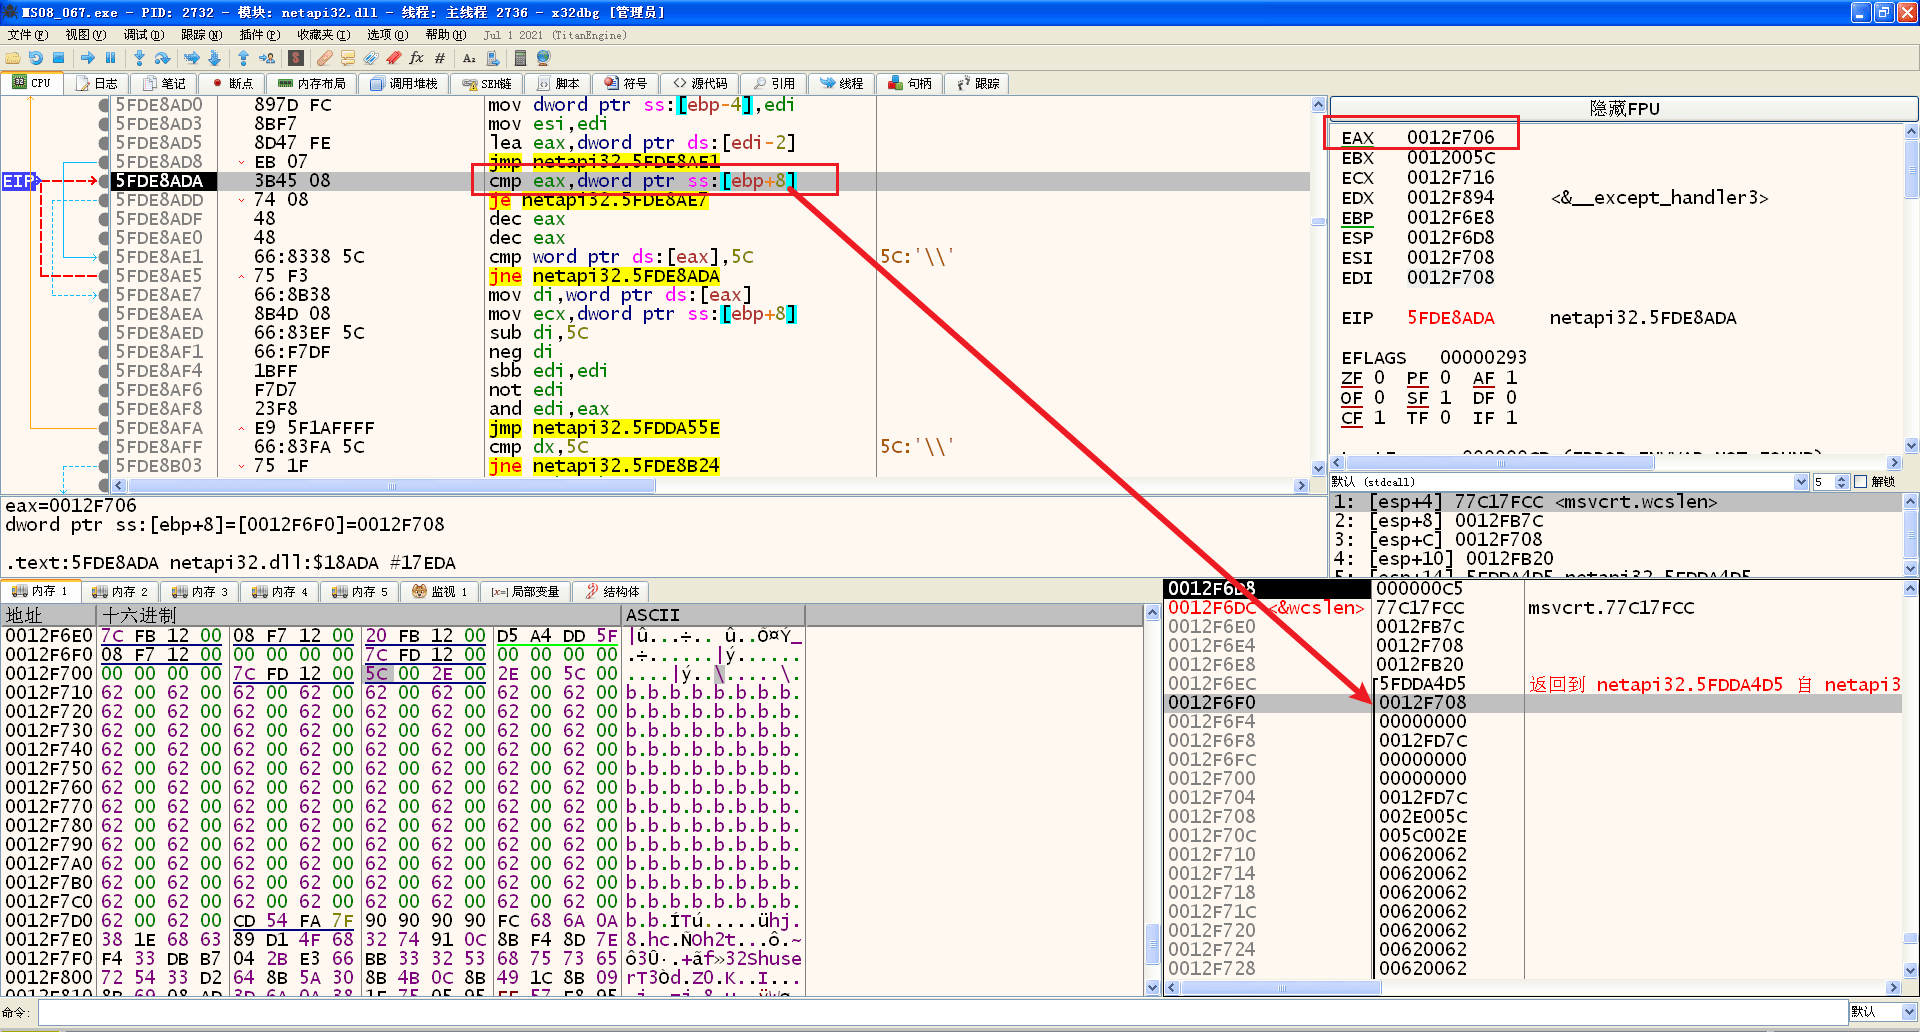Viewport: 1920px width, 1032px height.
Task: Toggle breakpoint dot at 5FDE8AE7
Action: 104,295
